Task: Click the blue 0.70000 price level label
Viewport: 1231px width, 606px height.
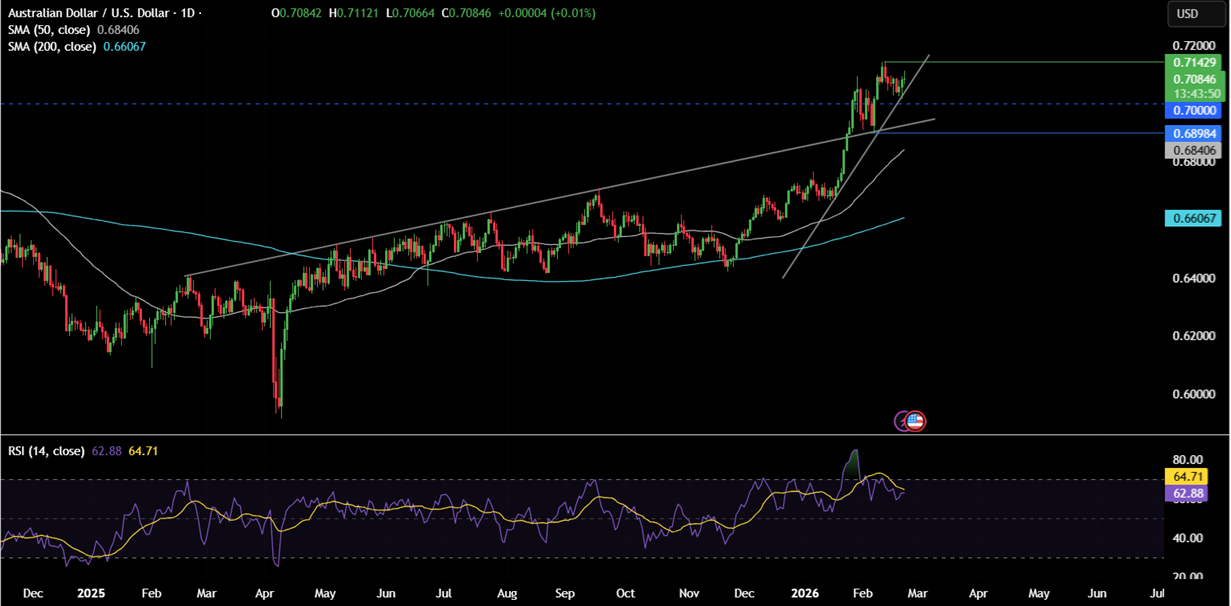Action: 1194,111
